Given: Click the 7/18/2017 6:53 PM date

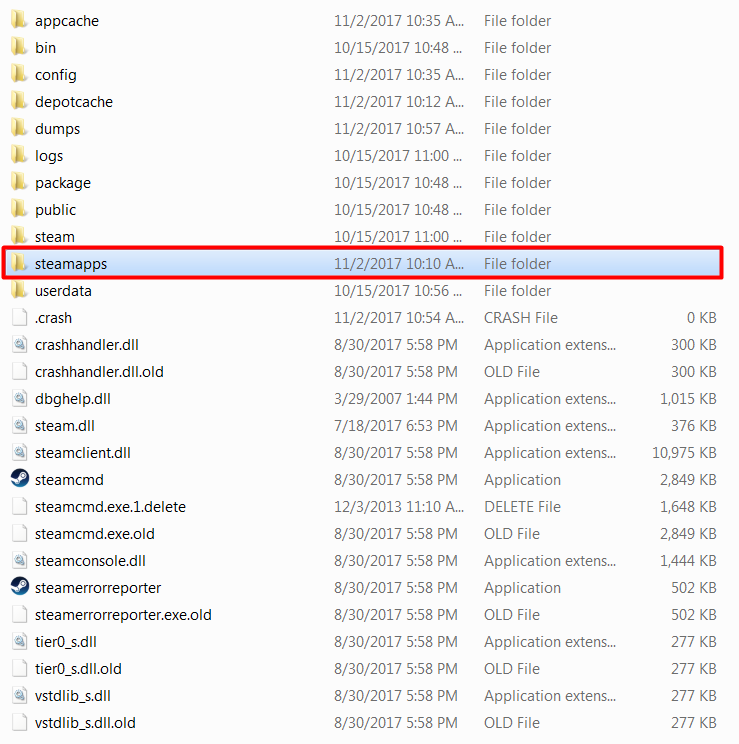Looking at the screenshot, I should [395, 426].
